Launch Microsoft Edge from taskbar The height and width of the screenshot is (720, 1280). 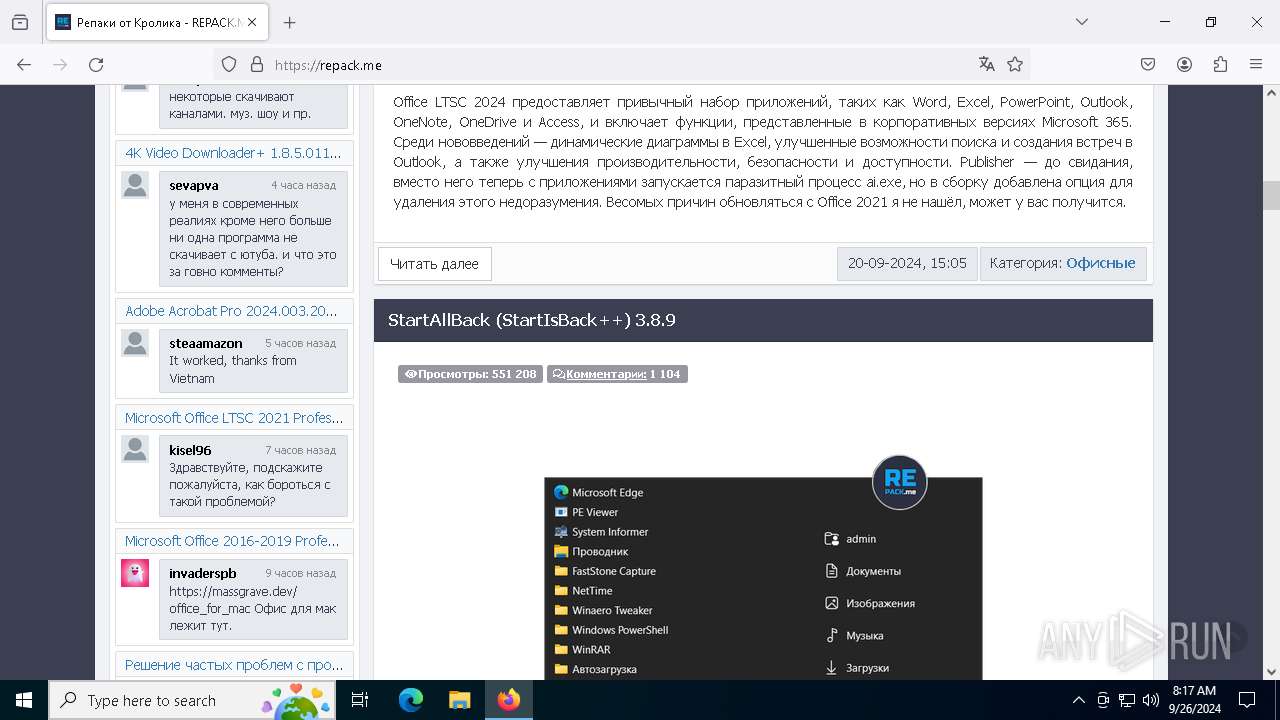411,700
